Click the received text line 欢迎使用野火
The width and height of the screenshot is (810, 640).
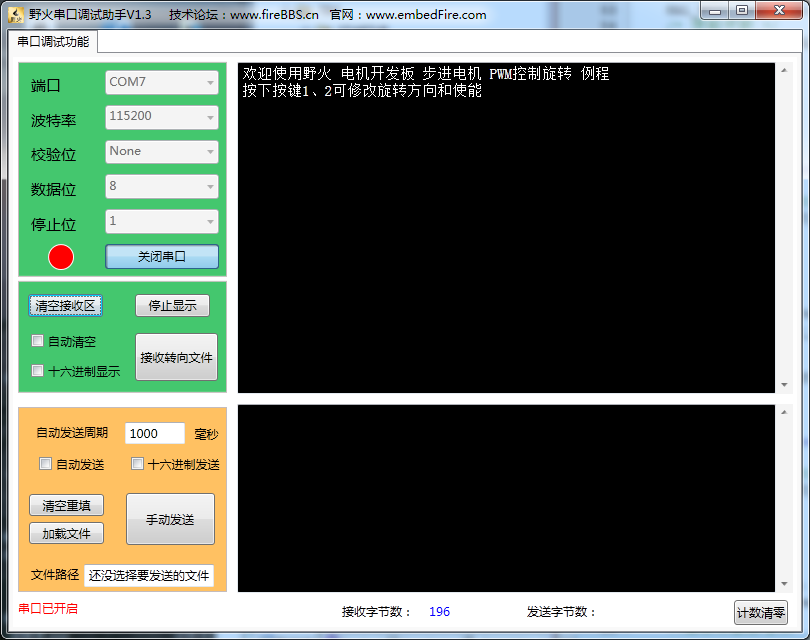click(426, 73)
